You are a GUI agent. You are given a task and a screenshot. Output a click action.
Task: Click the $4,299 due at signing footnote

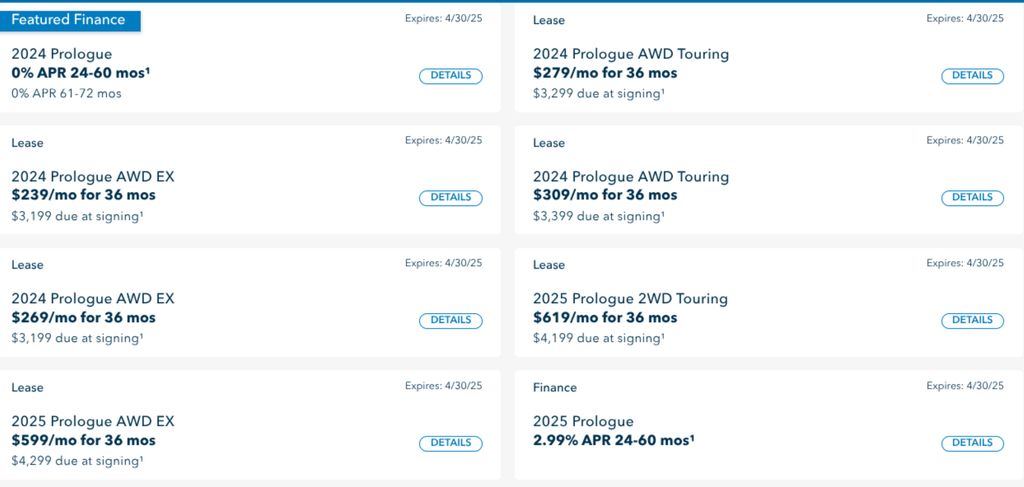(x=77, y=461)
